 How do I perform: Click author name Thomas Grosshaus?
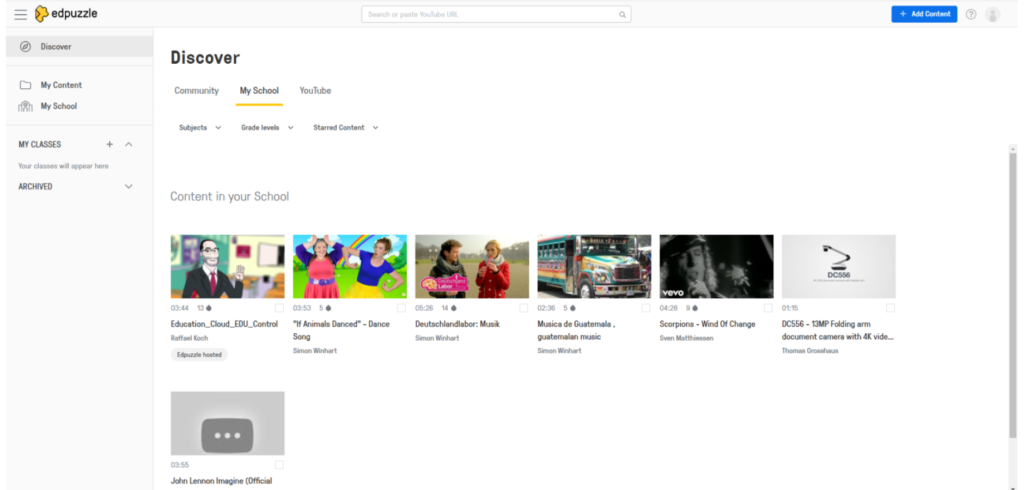(810, 351)
